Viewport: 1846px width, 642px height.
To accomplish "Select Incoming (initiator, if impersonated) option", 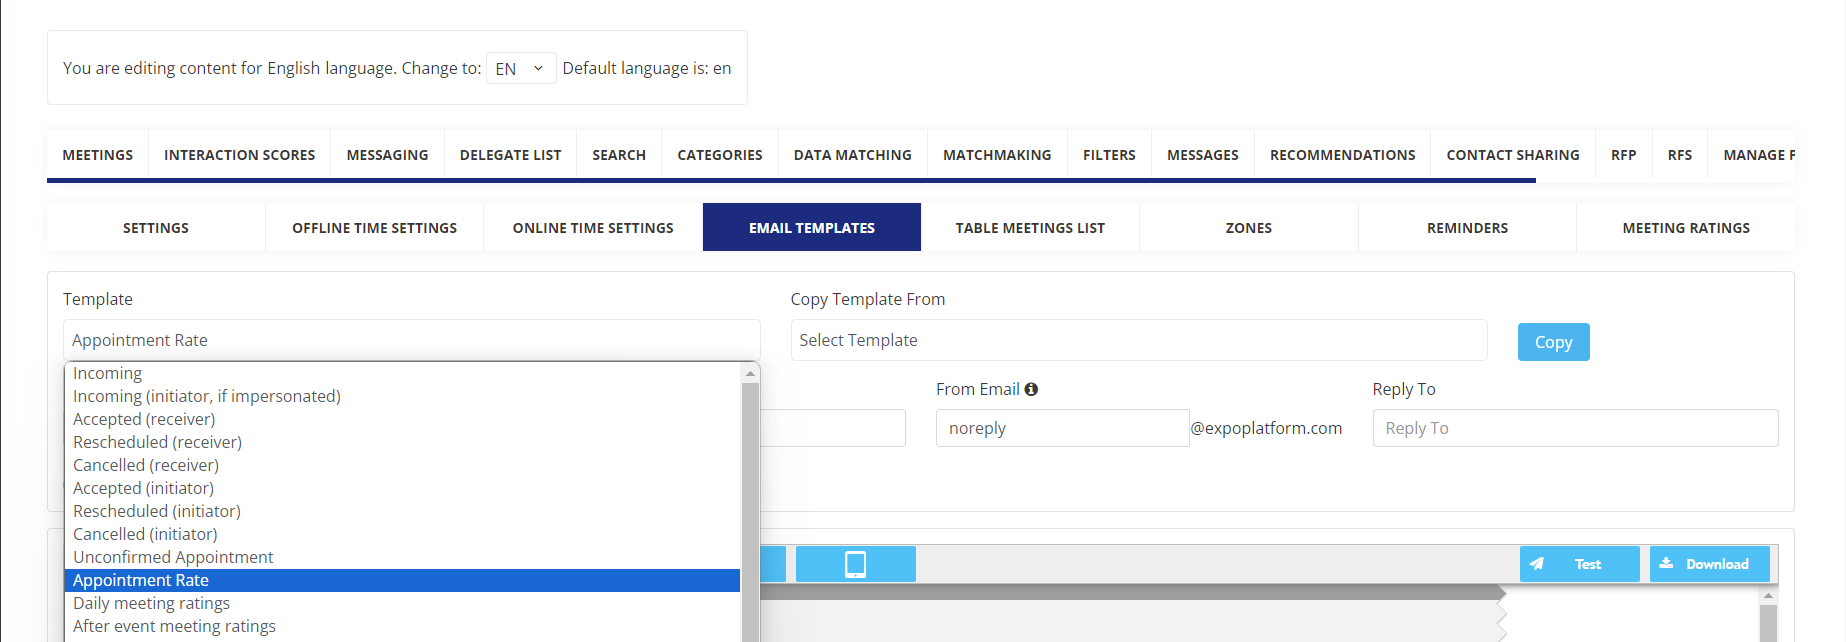I will (402, 396).
